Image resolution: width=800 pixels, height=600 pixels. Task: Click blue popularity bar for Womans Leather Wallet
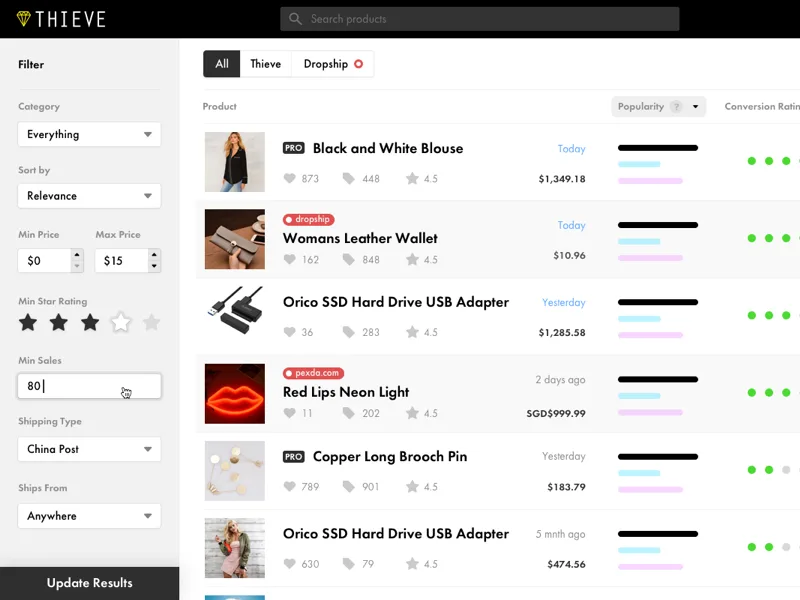point(639,241)
